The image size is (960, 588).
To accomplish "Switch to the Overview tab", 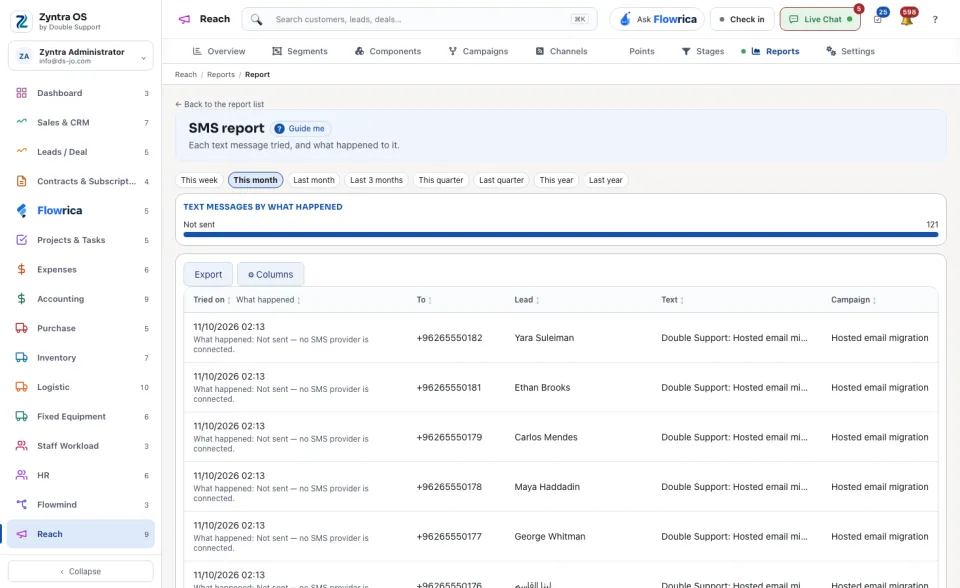I will click(x=219, y=51).
